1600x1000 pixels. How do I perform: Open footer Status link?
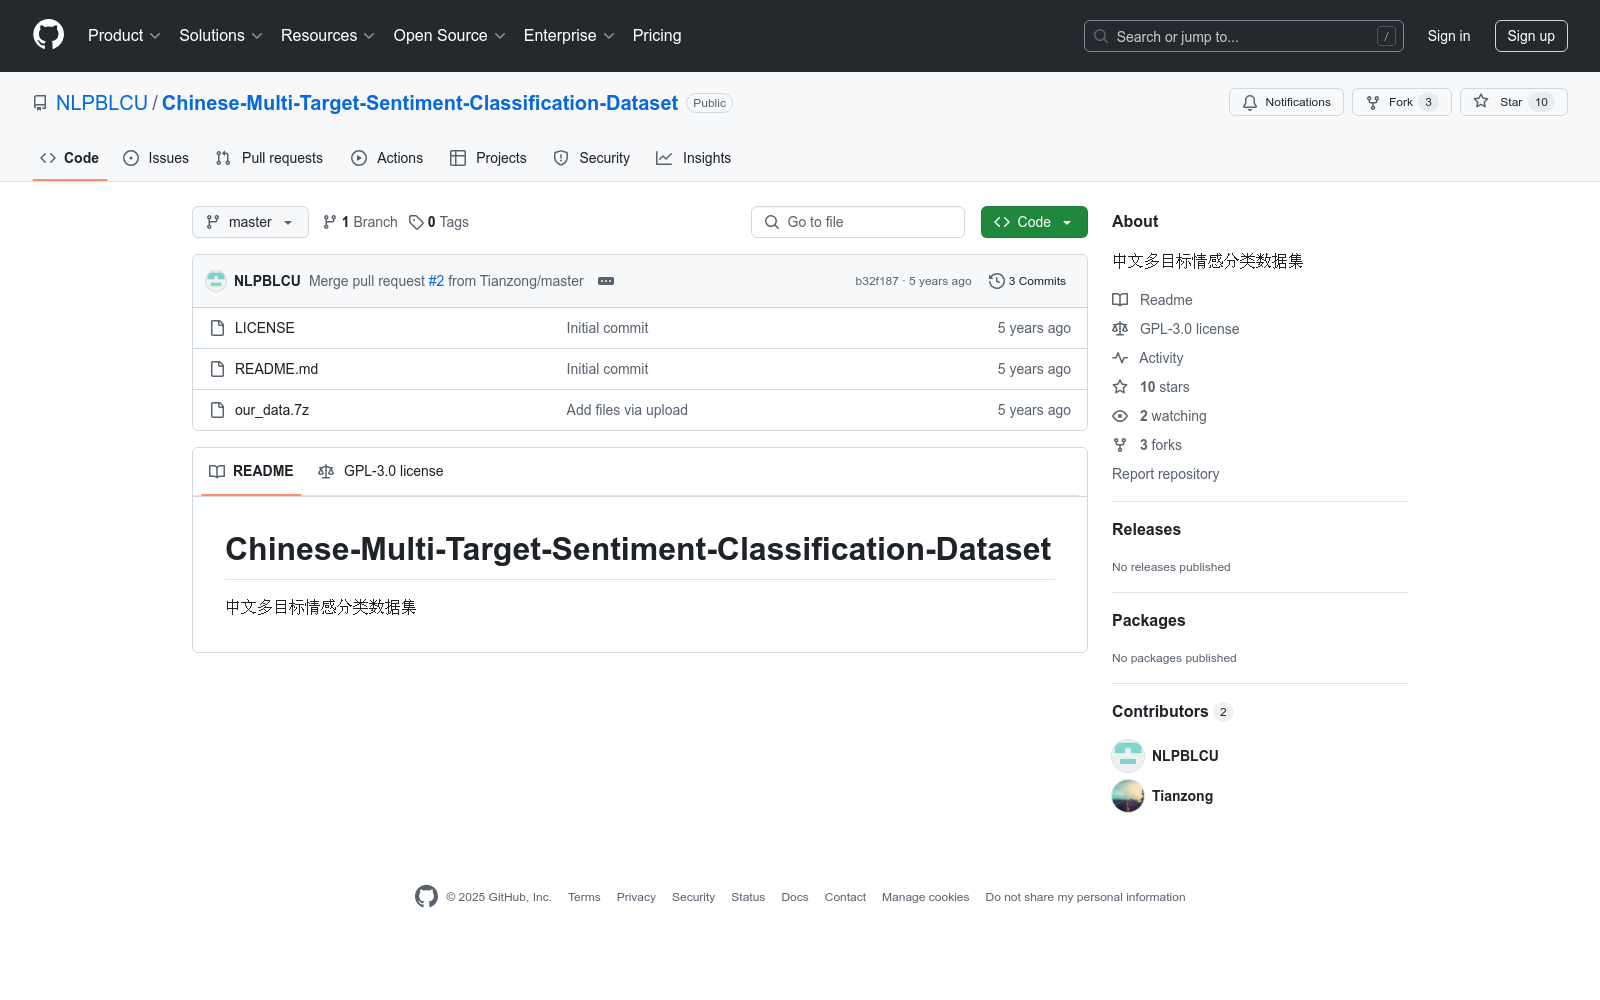pos(748,897)
